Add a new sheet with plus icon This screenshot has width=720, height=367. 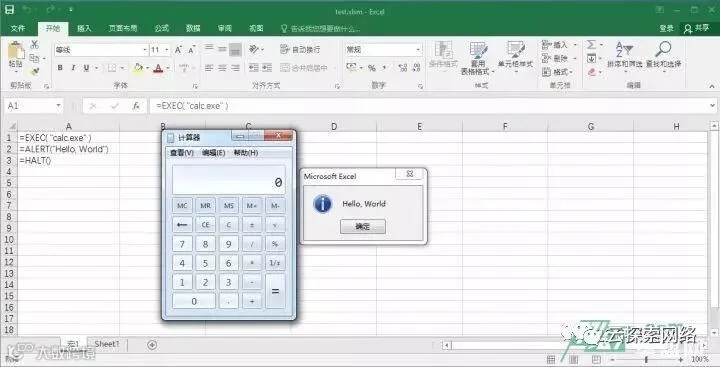pyautogui.click(x=152, y=344)
